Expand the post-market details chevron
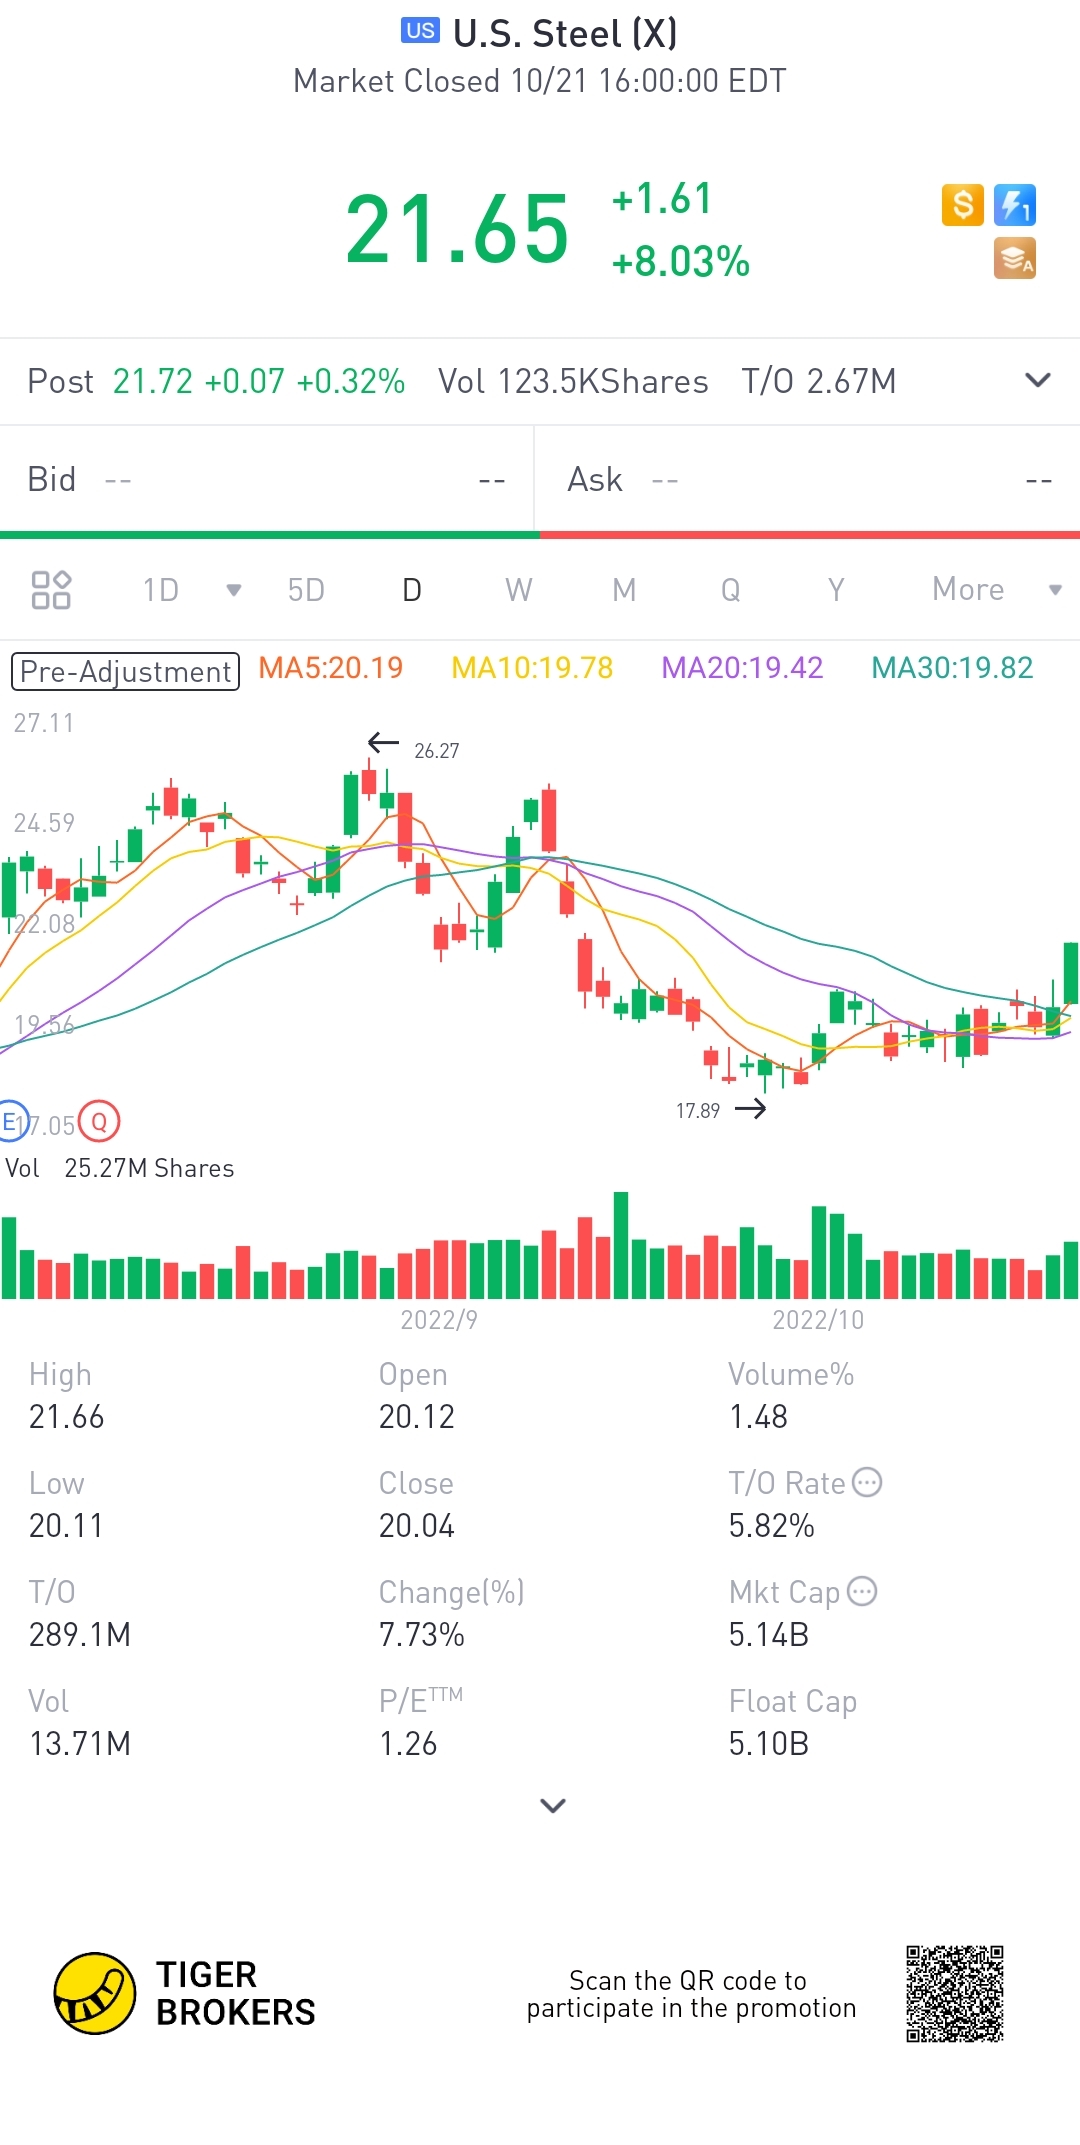This screenshot has width=1080, height=2145. [1038, 381]
